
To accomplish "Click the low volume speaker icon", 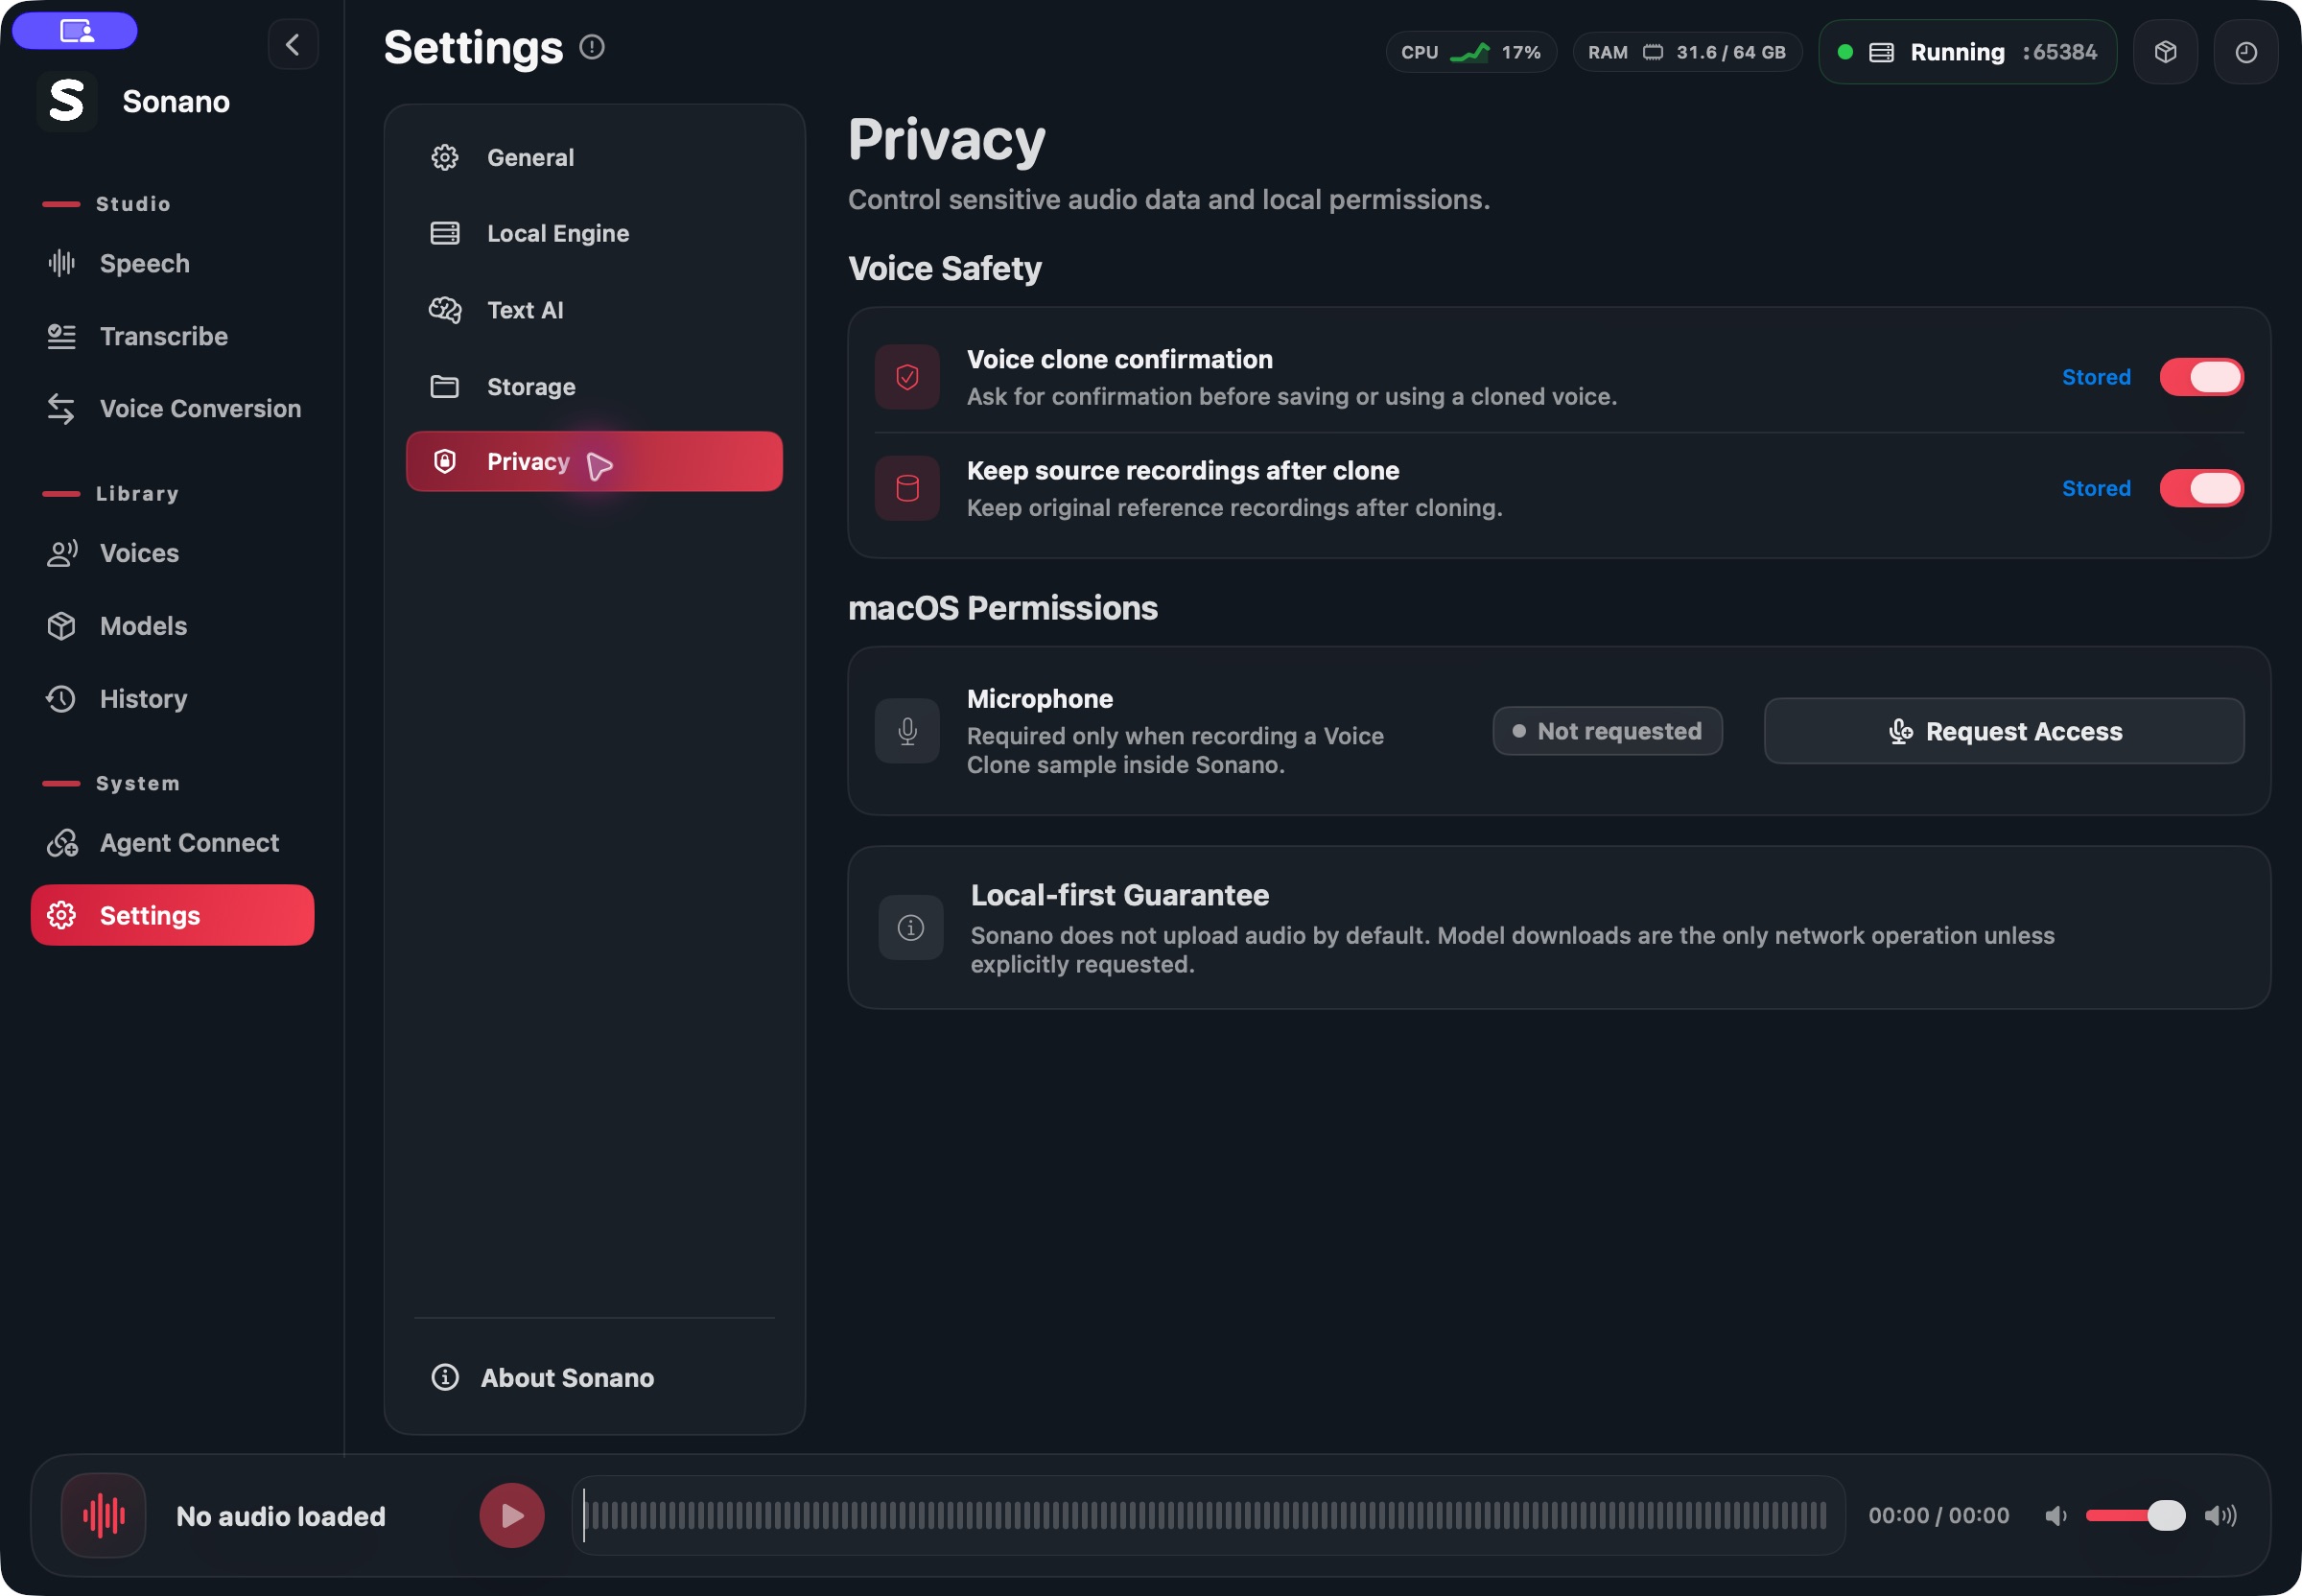I will click(x=2055, y=1516).
